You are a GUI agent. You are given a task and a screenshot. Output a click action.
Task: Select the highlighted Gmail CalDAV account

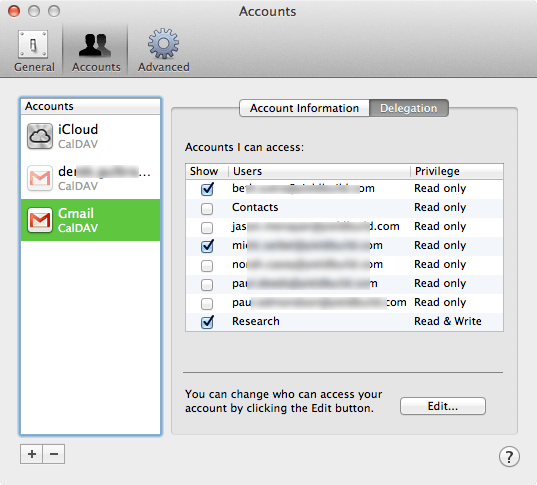[90, 220]
